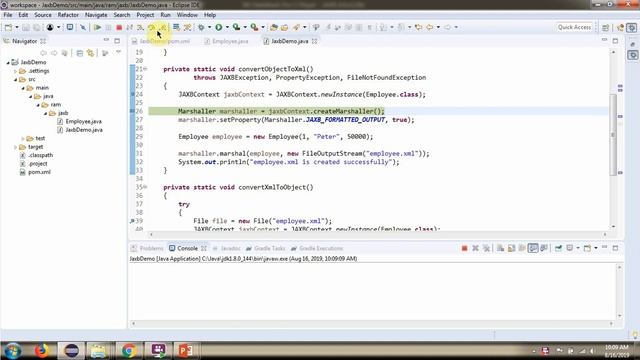Open PowerPoint from the taskbar

click(186, 351)
